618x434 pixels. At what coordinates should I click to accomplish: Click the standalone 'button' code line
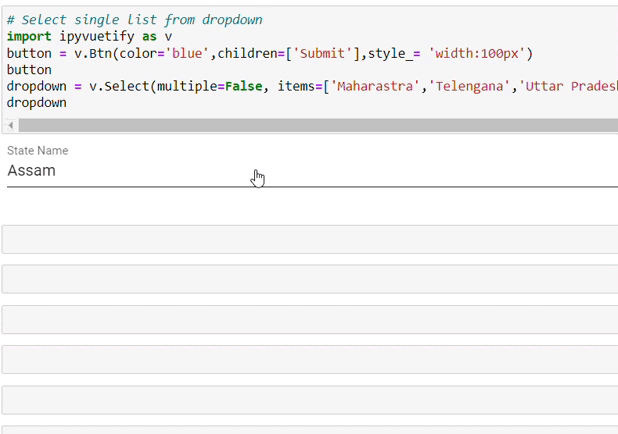pos(29,70)
